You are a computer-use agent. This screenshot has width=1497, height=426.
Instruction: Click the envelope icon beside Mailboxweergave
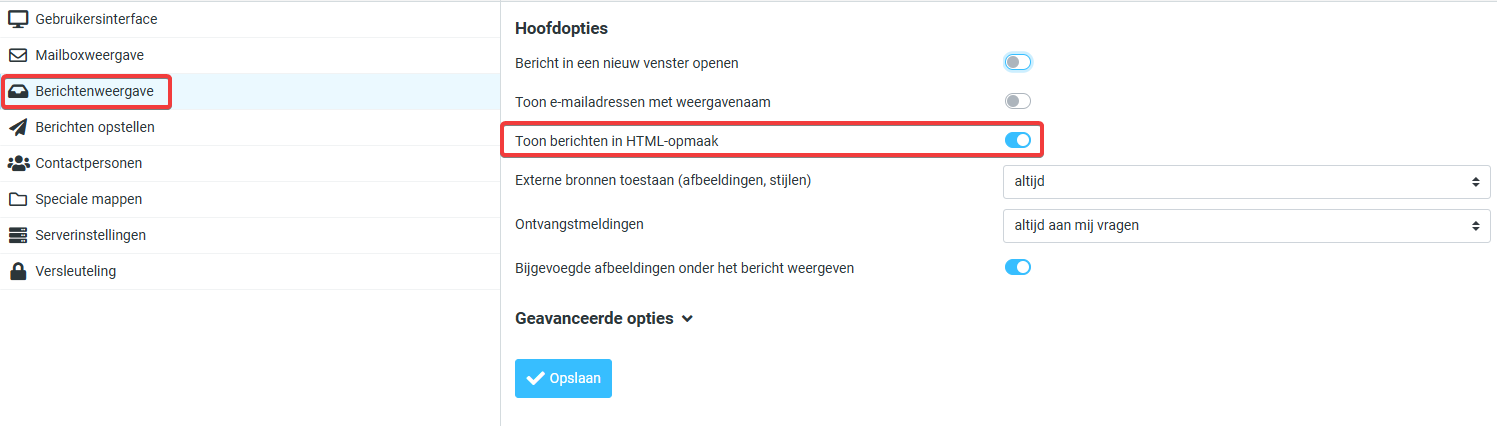(17, 55)
